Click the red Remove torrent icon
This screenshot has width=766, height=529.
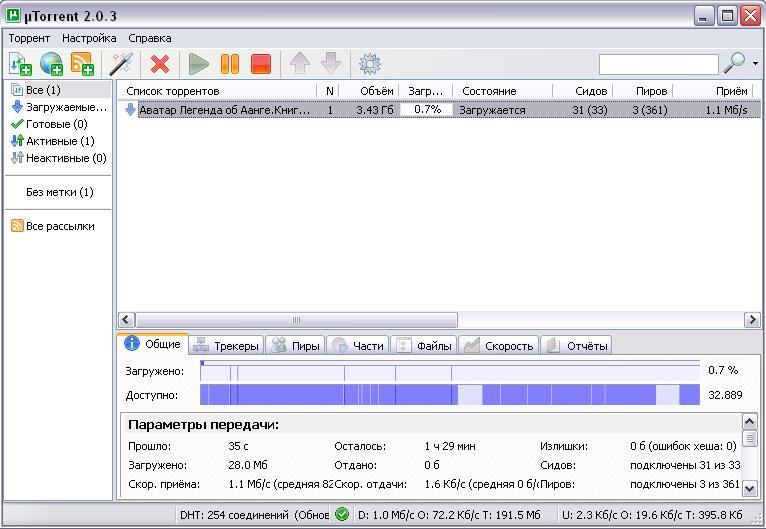click(x=160, y=64)
